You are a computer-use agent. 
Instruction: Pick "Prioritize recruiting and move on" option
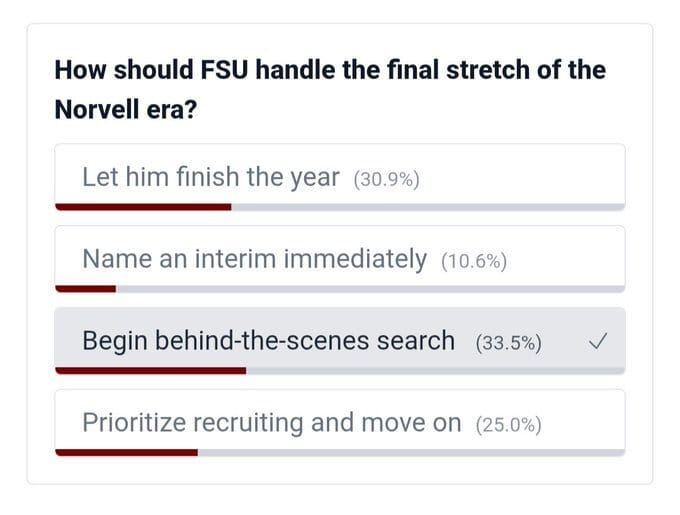pyautogui.click(x=271, y=423)
